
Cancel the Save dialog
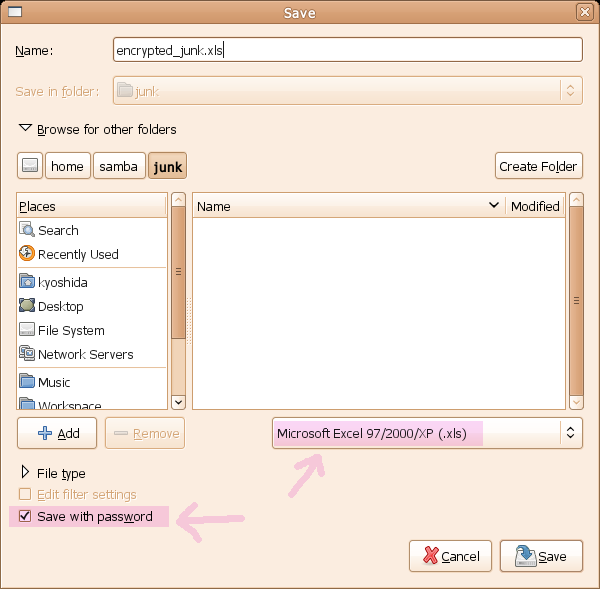coord(450,556)
